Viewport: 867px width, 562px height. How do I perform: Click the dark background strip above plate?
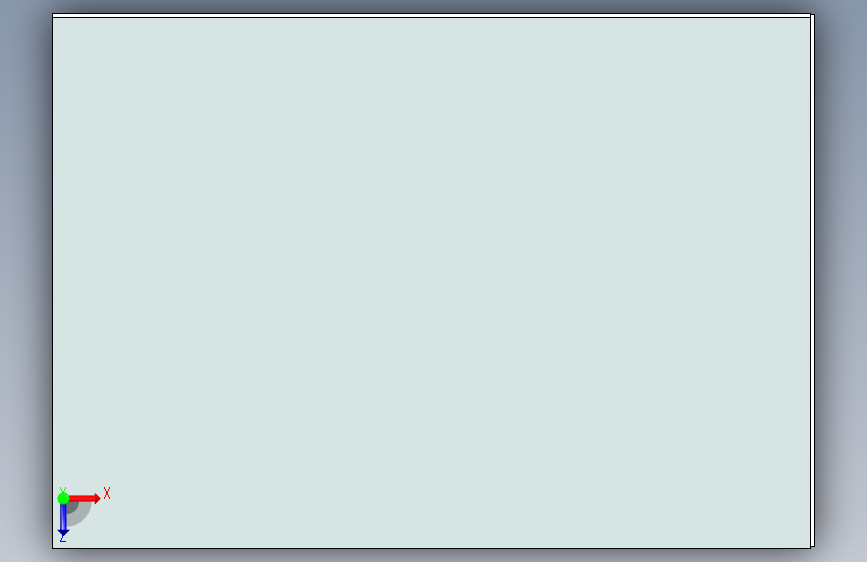431,6
